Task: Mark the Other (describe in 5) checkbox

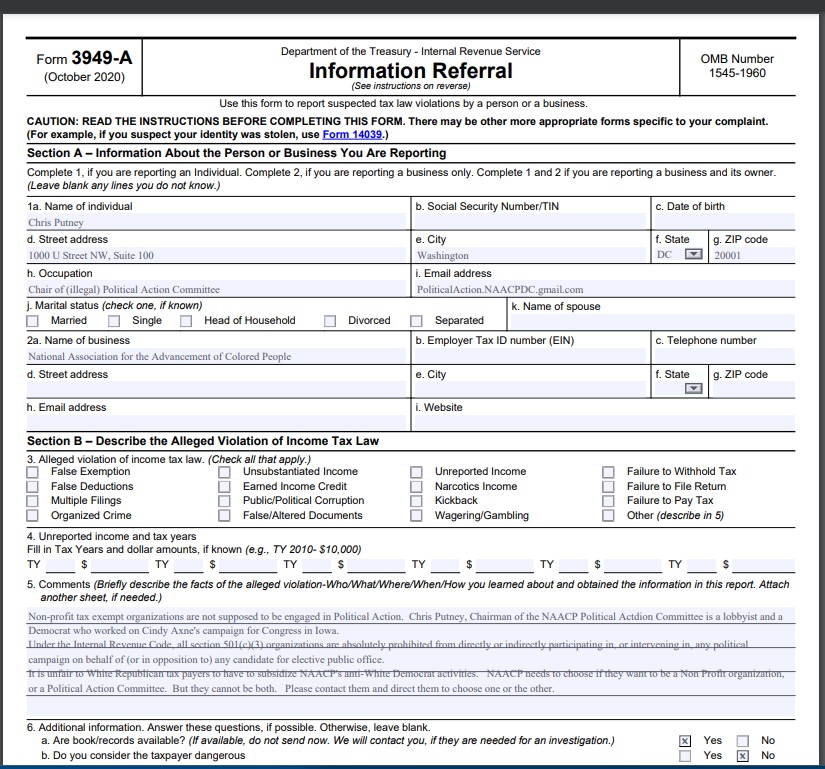Action: (608, 515)
